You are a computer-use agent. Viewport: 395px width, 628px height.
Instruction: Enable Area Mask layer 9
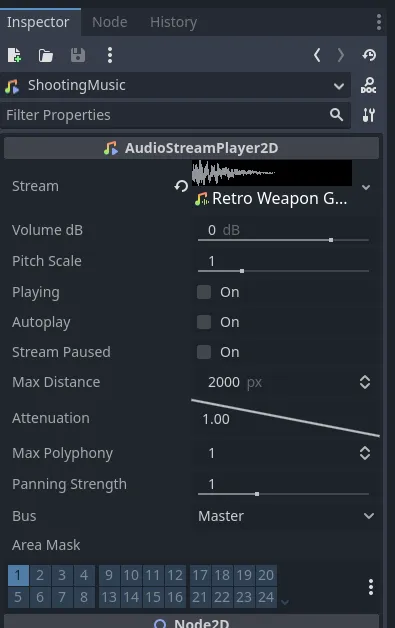(109, 575)
